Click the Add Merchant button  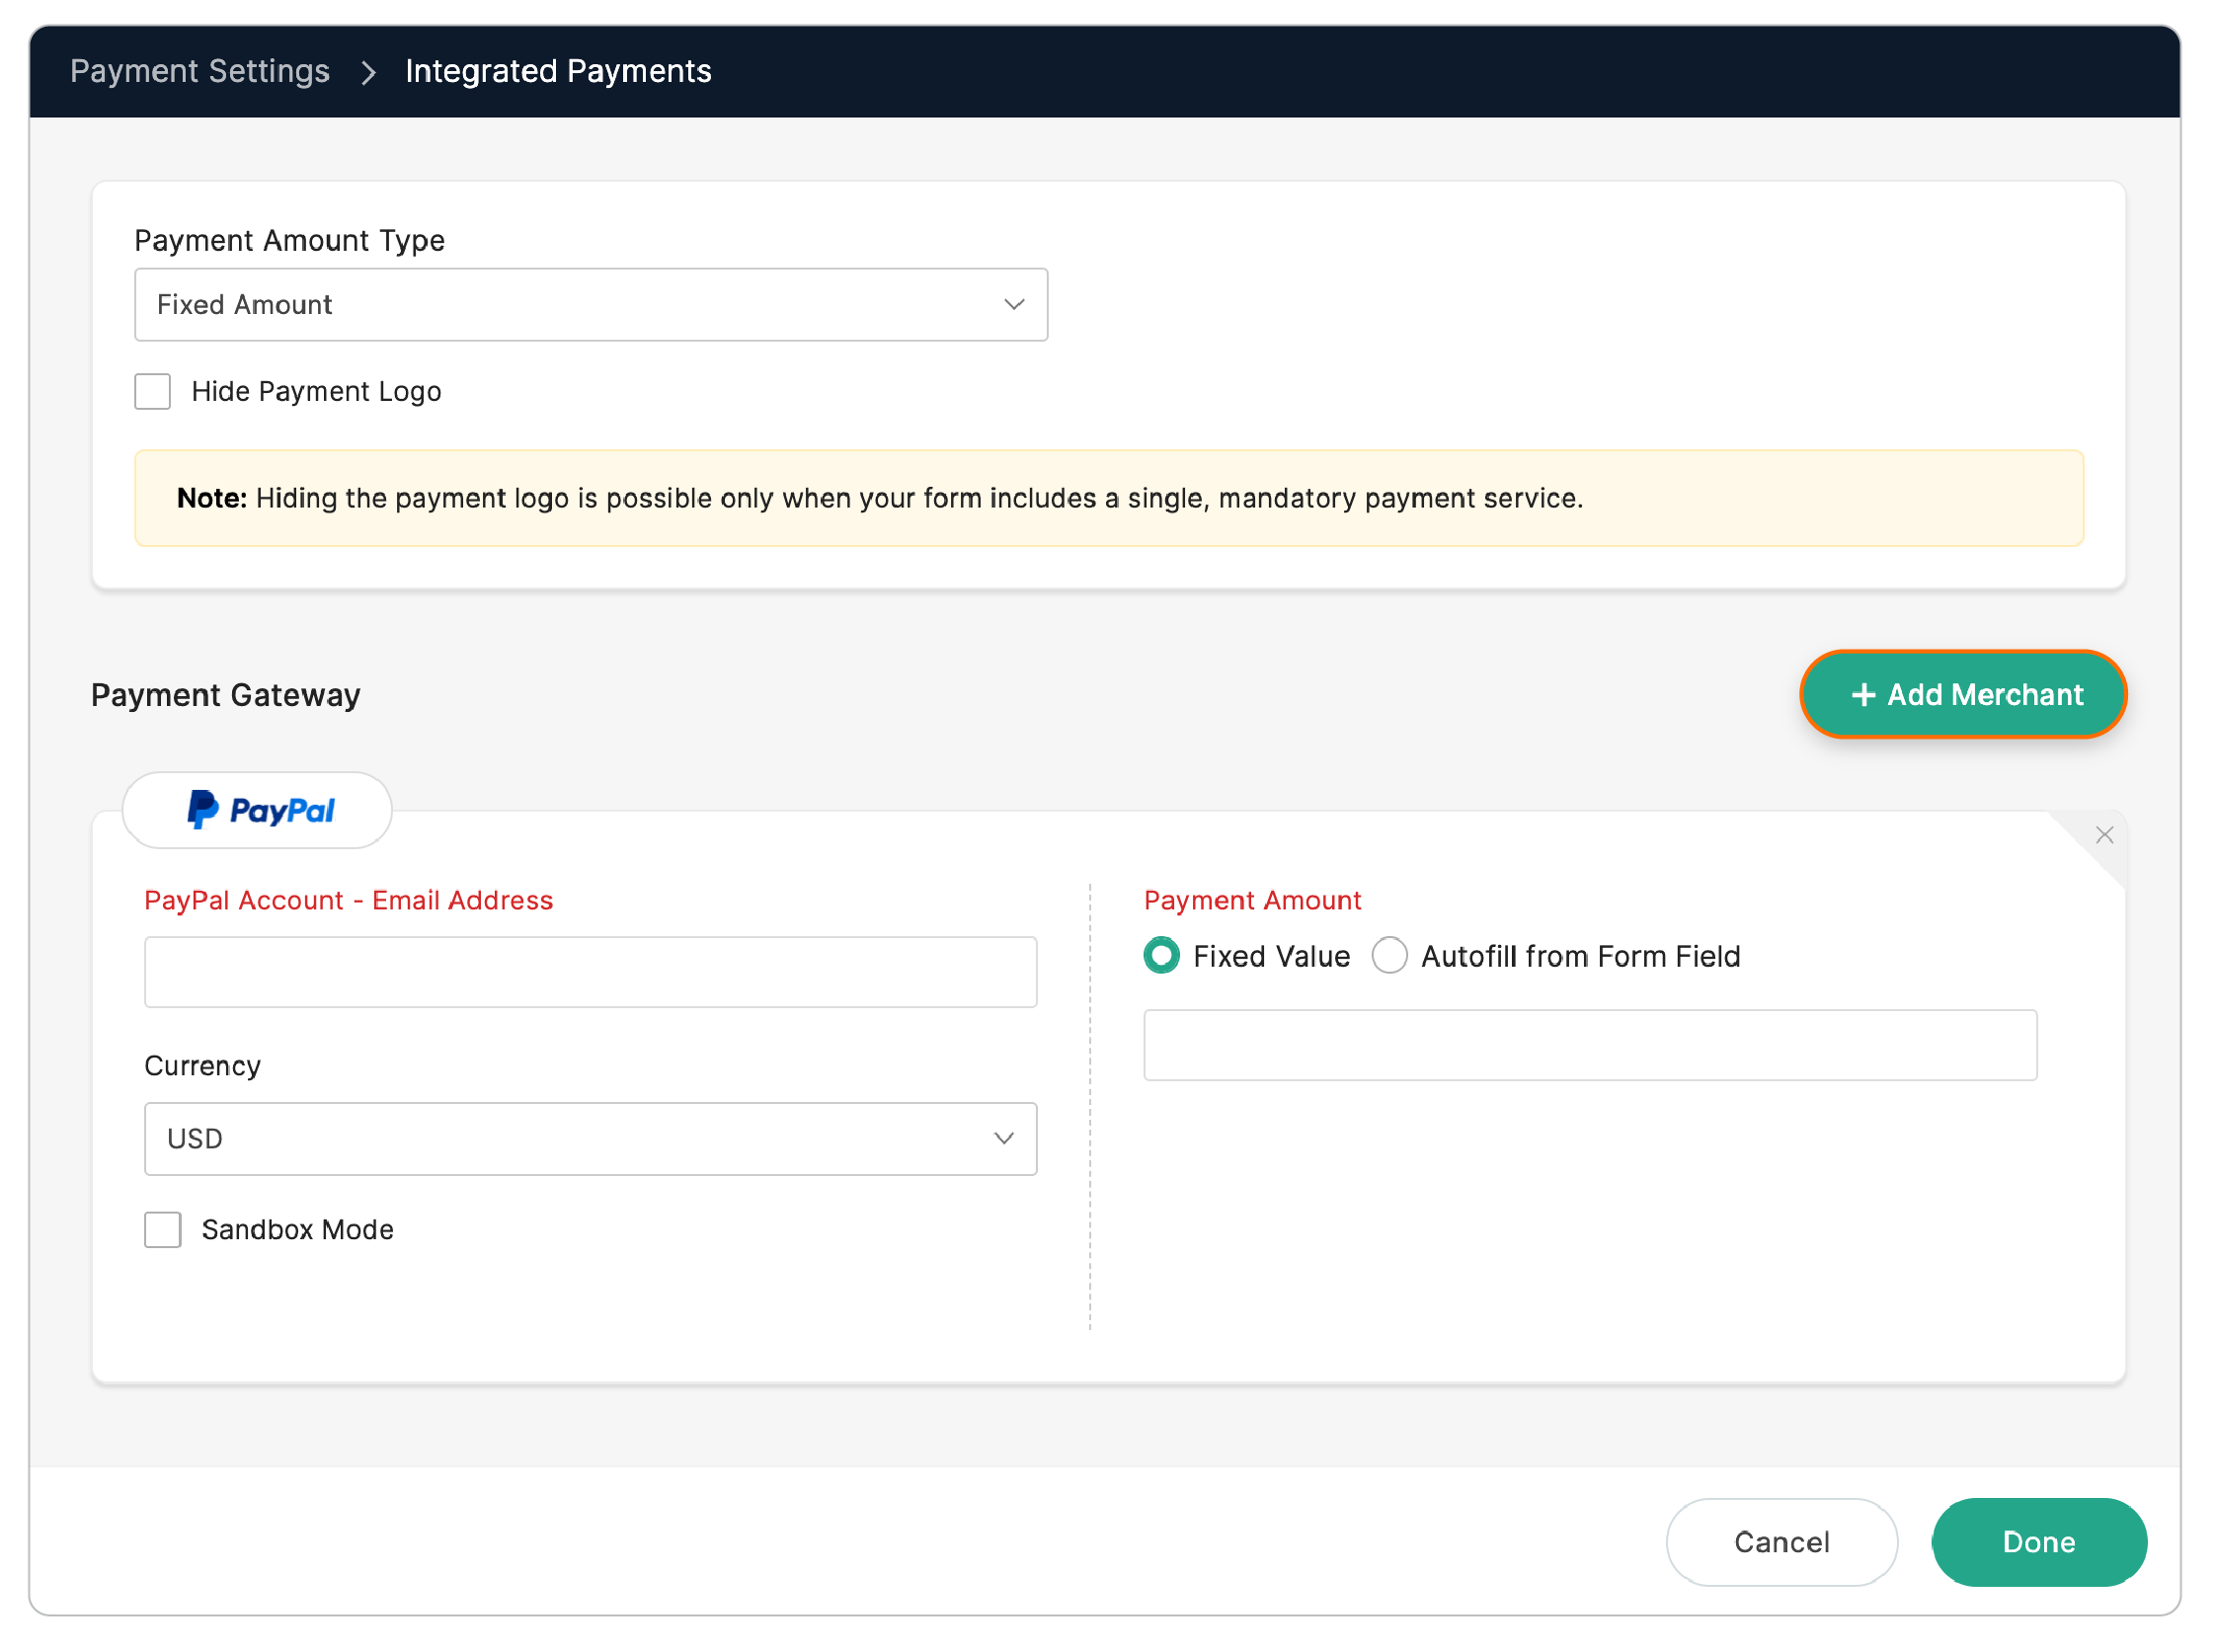pyautogui.click(x=1962, y=694)
